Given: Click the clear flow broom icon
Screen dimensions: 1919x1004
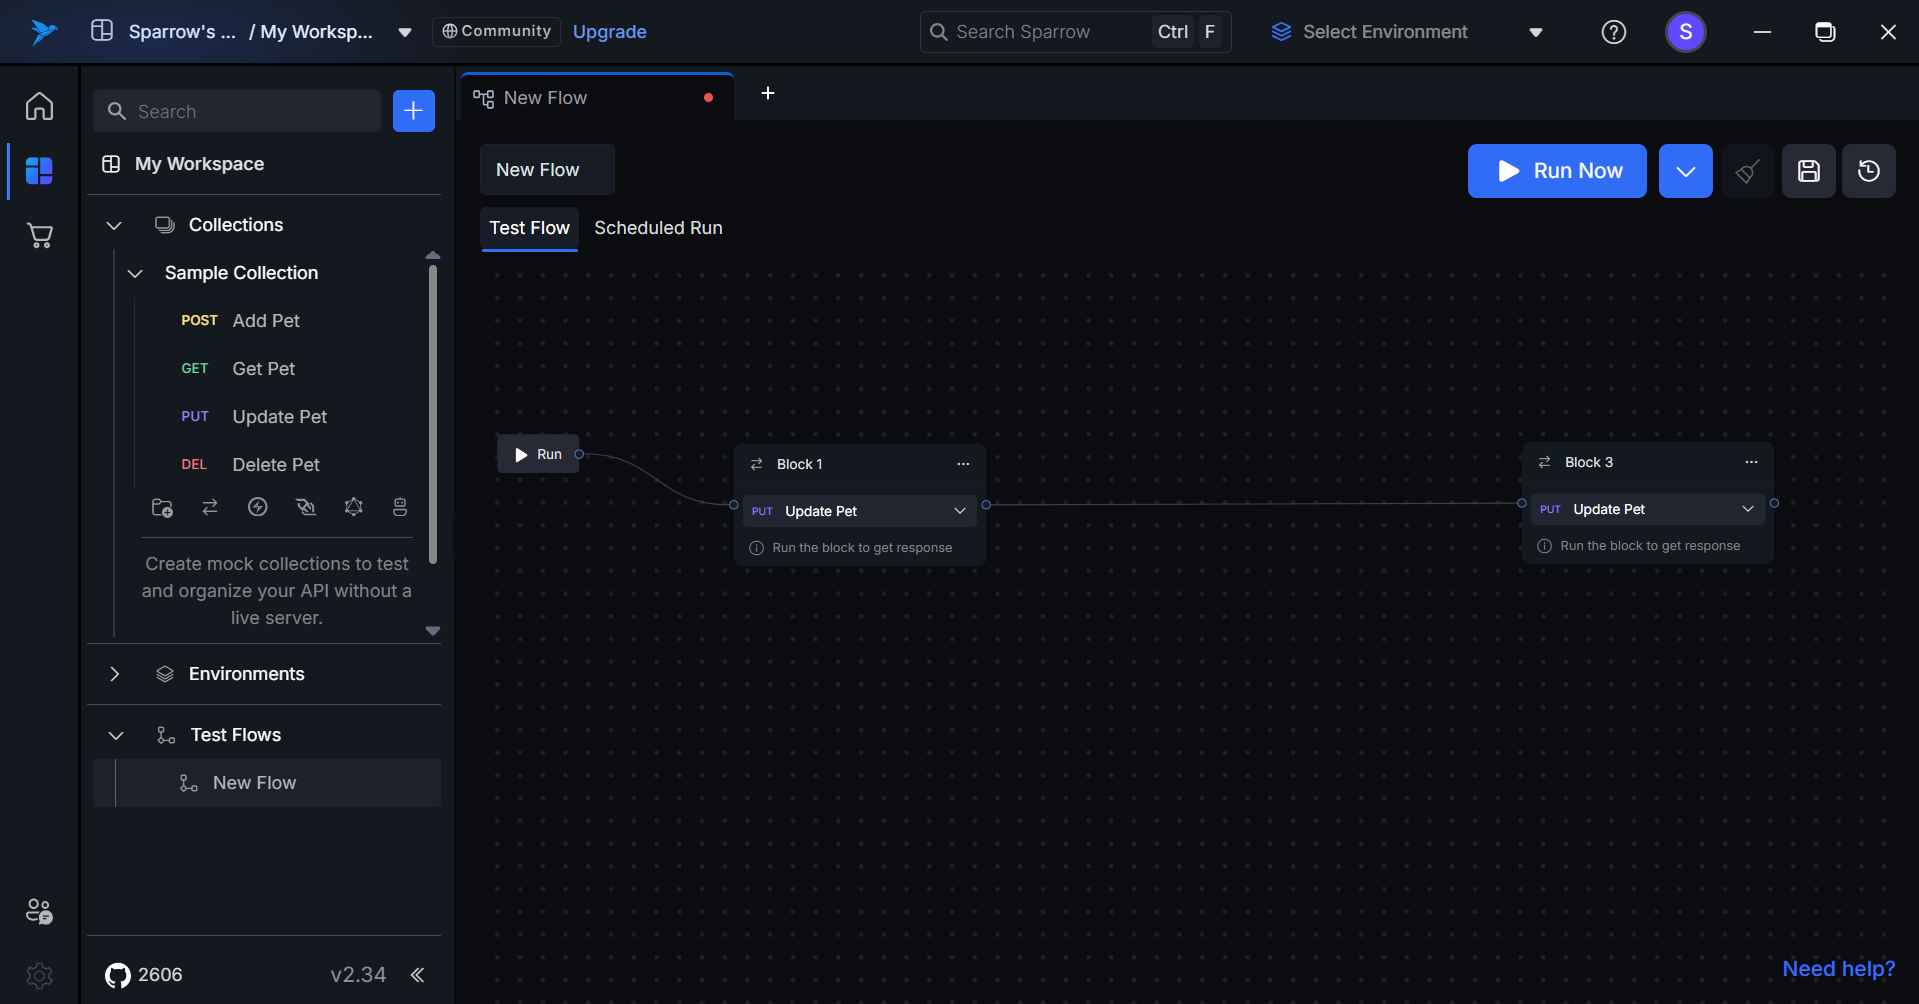Looking at the screenshot, I should coord(1747,171).
